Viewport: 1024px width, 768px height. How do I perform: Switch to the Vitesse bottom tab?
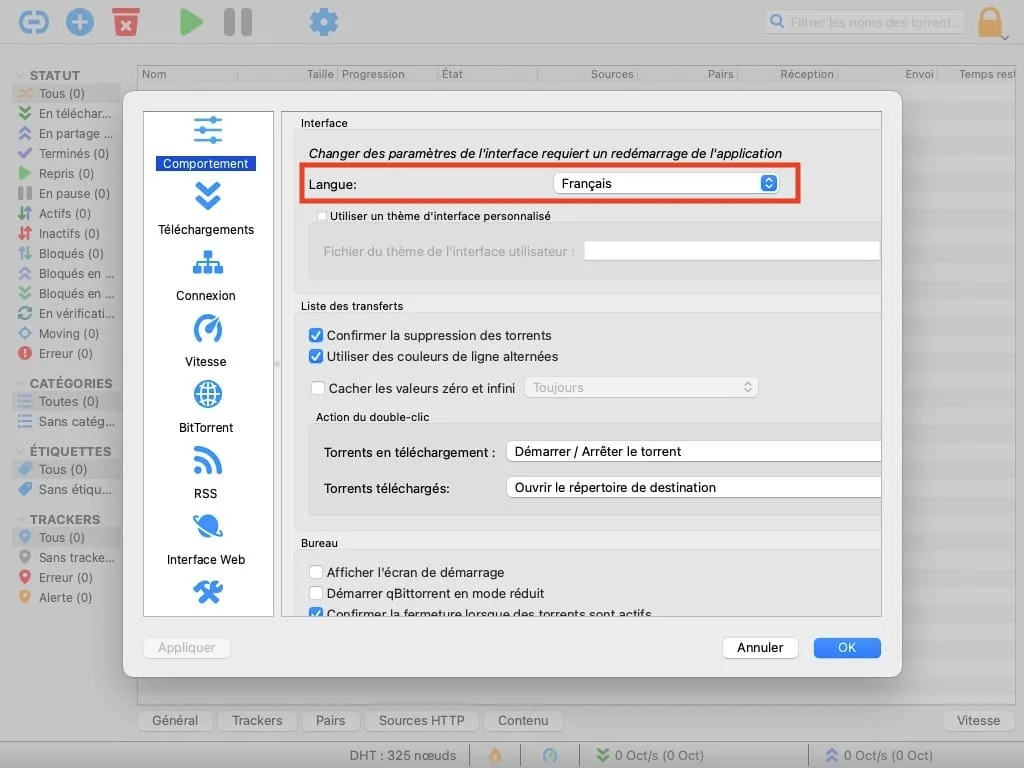[978, 720]
